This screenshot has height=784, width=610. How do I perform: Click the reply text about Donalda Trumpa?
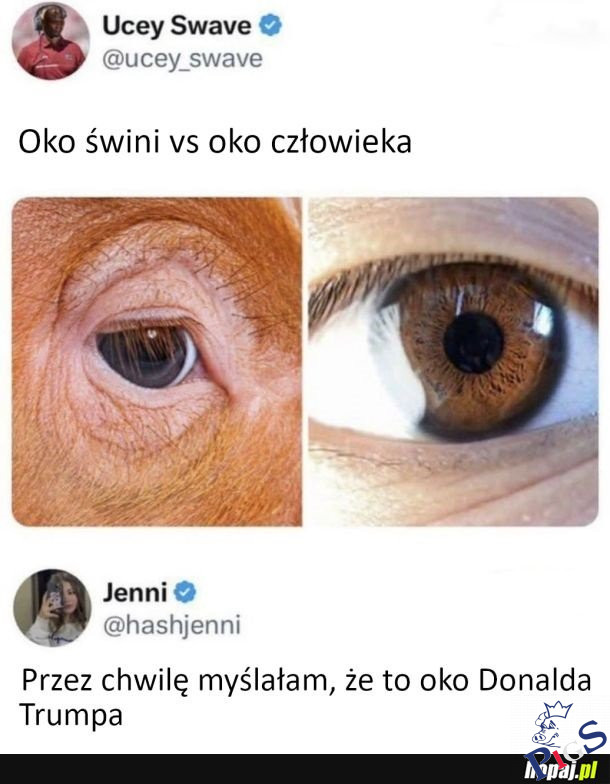pyautogui.click(x=306, y=697)
